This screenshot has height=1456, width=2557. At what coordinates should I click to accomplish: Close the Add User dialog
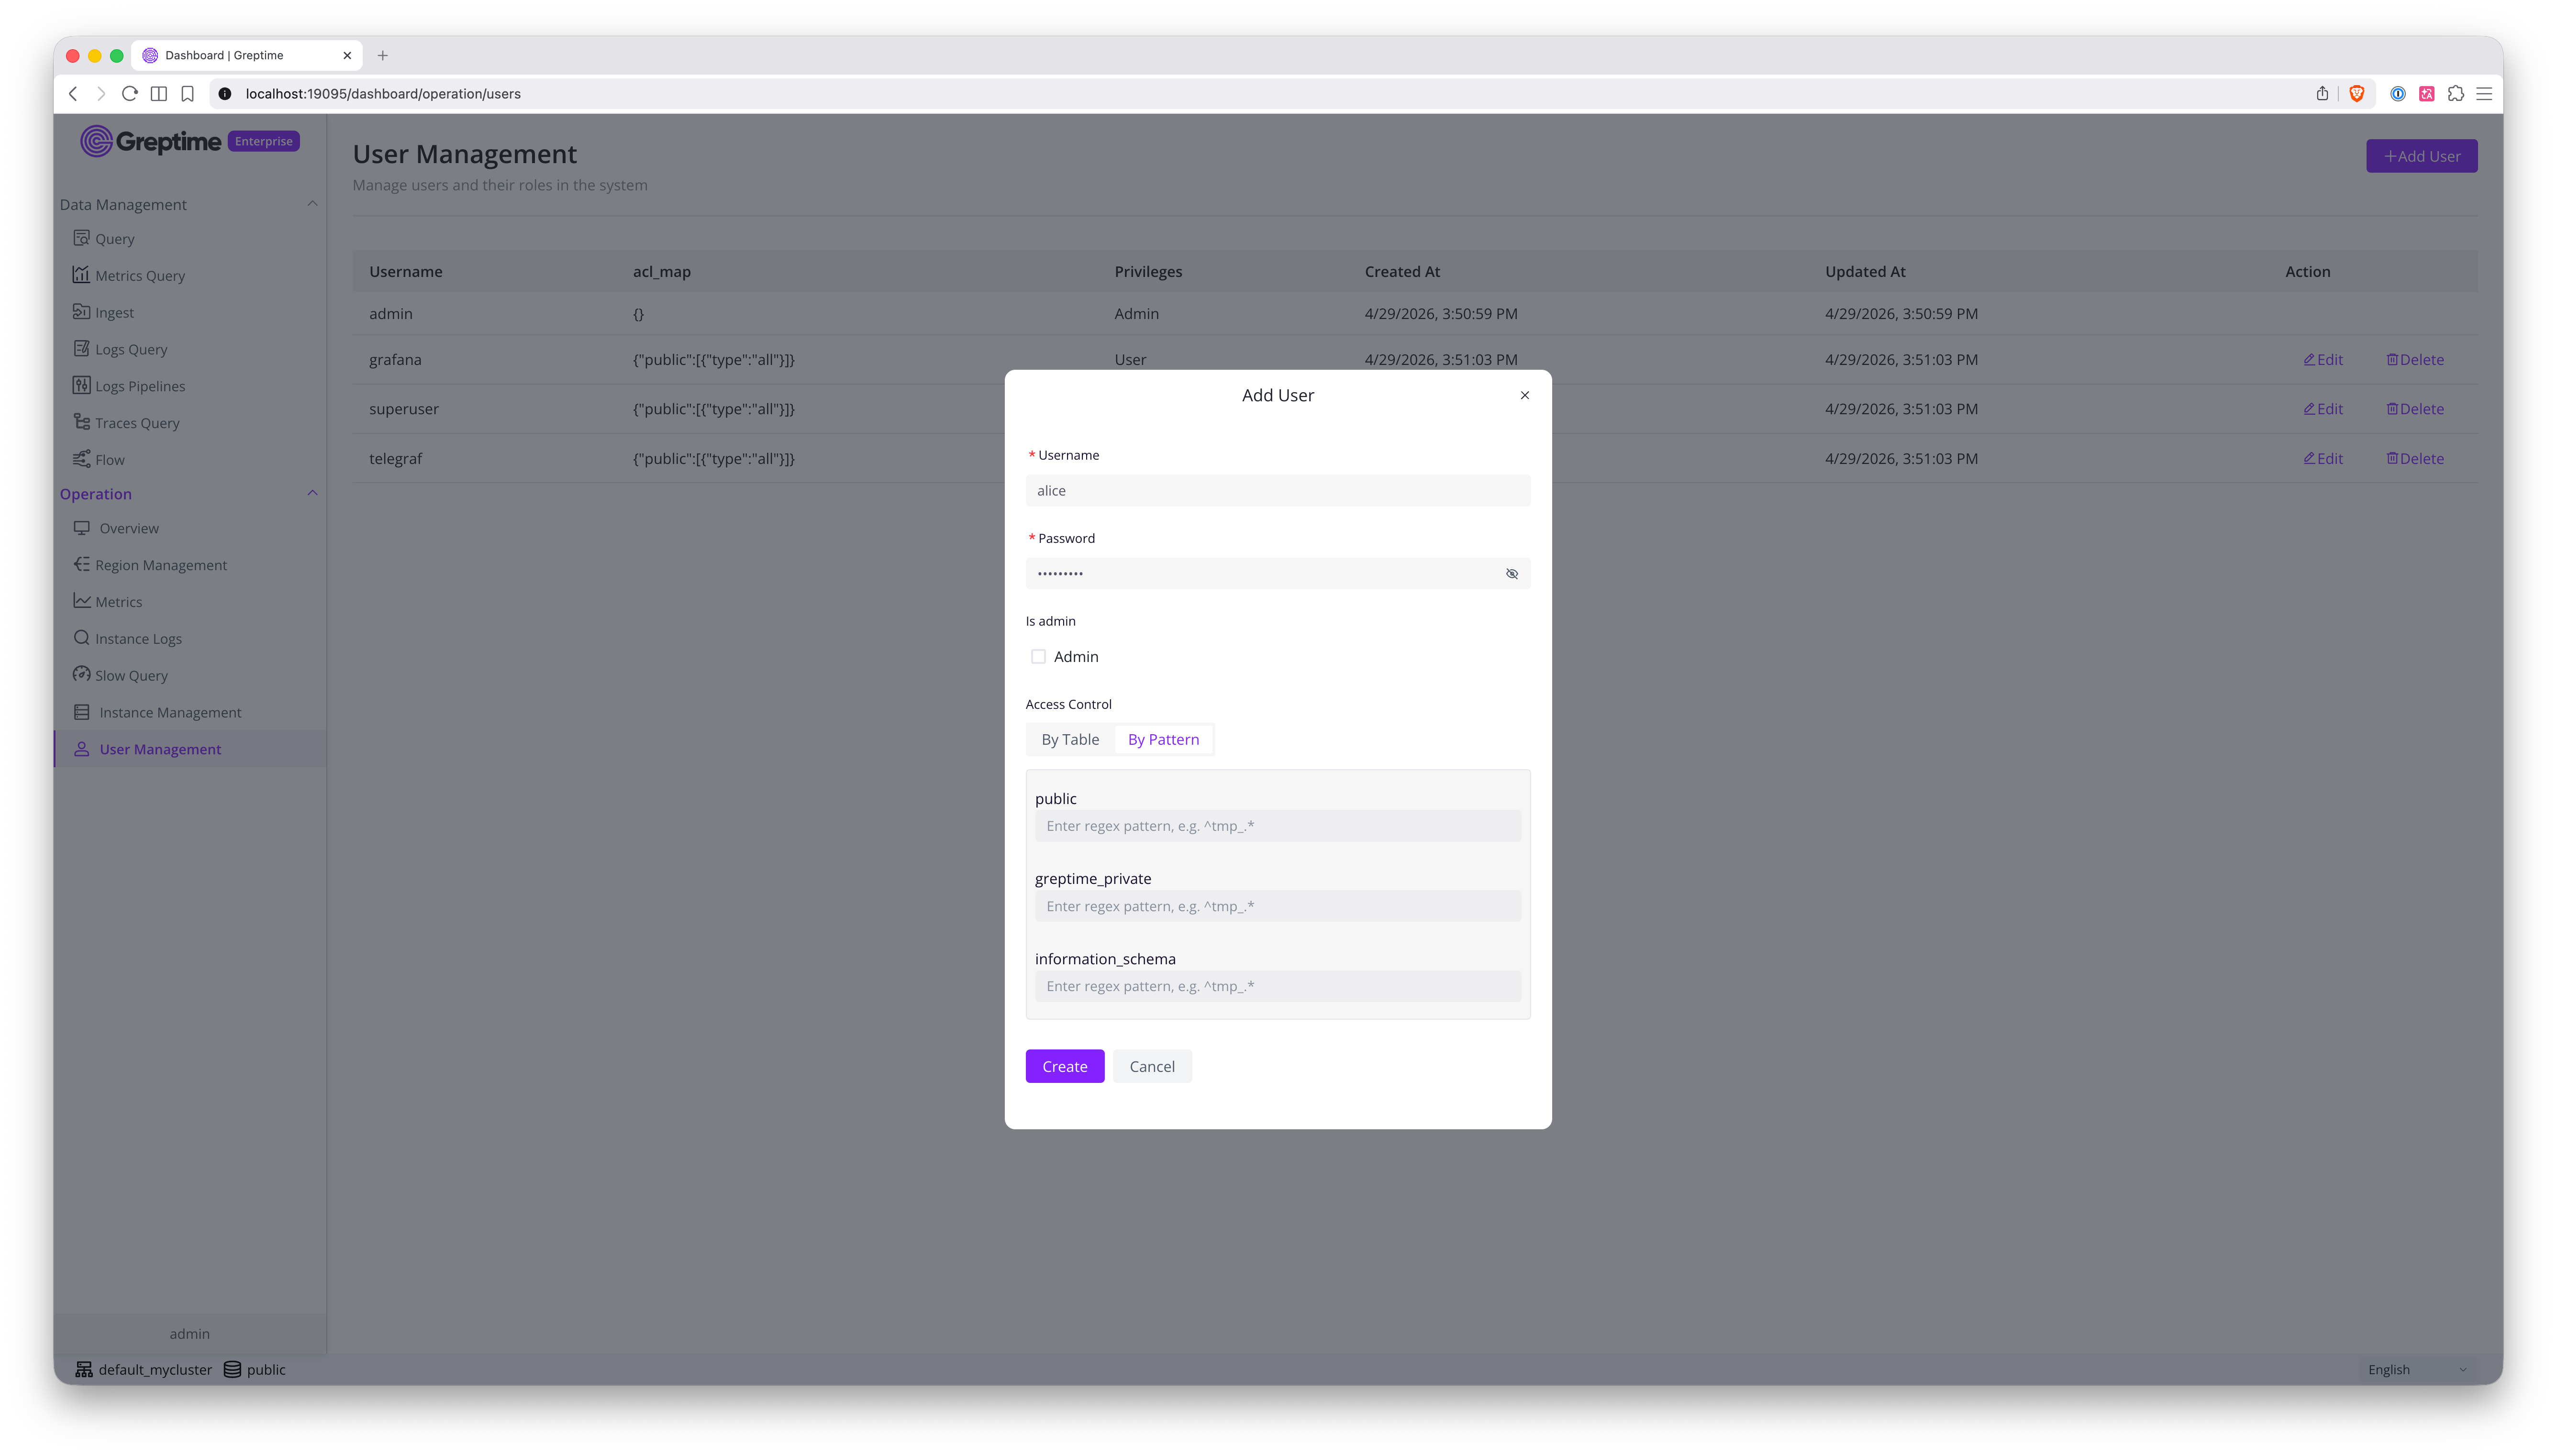pyautogui.click(x=1524, y=396)
